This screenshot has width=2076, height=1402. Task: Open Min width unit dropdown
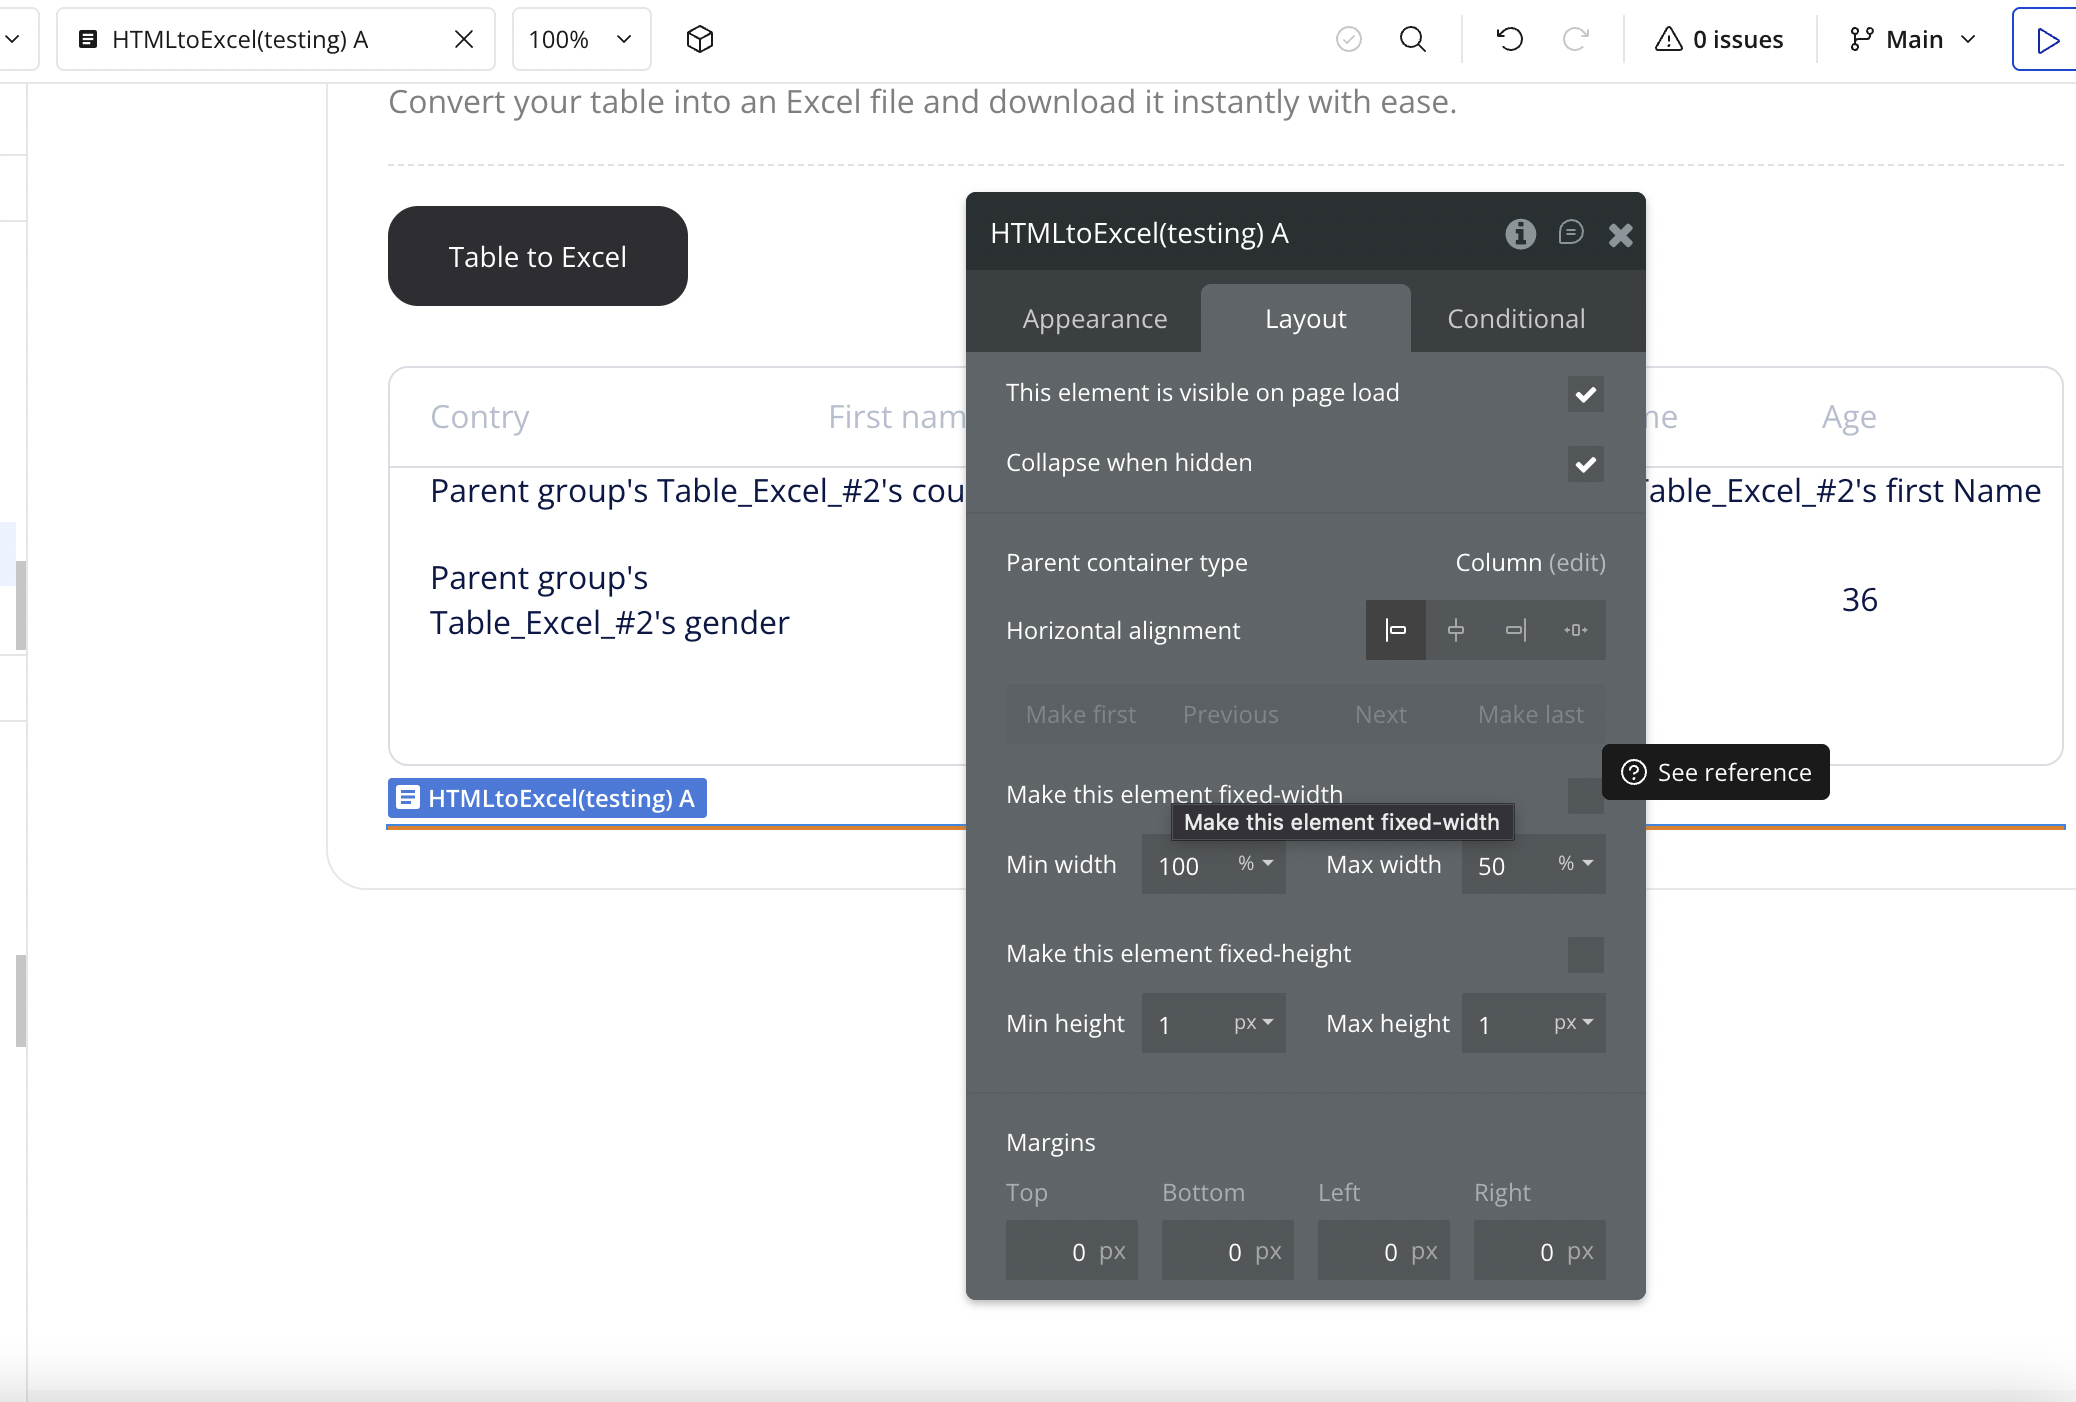1255,864
